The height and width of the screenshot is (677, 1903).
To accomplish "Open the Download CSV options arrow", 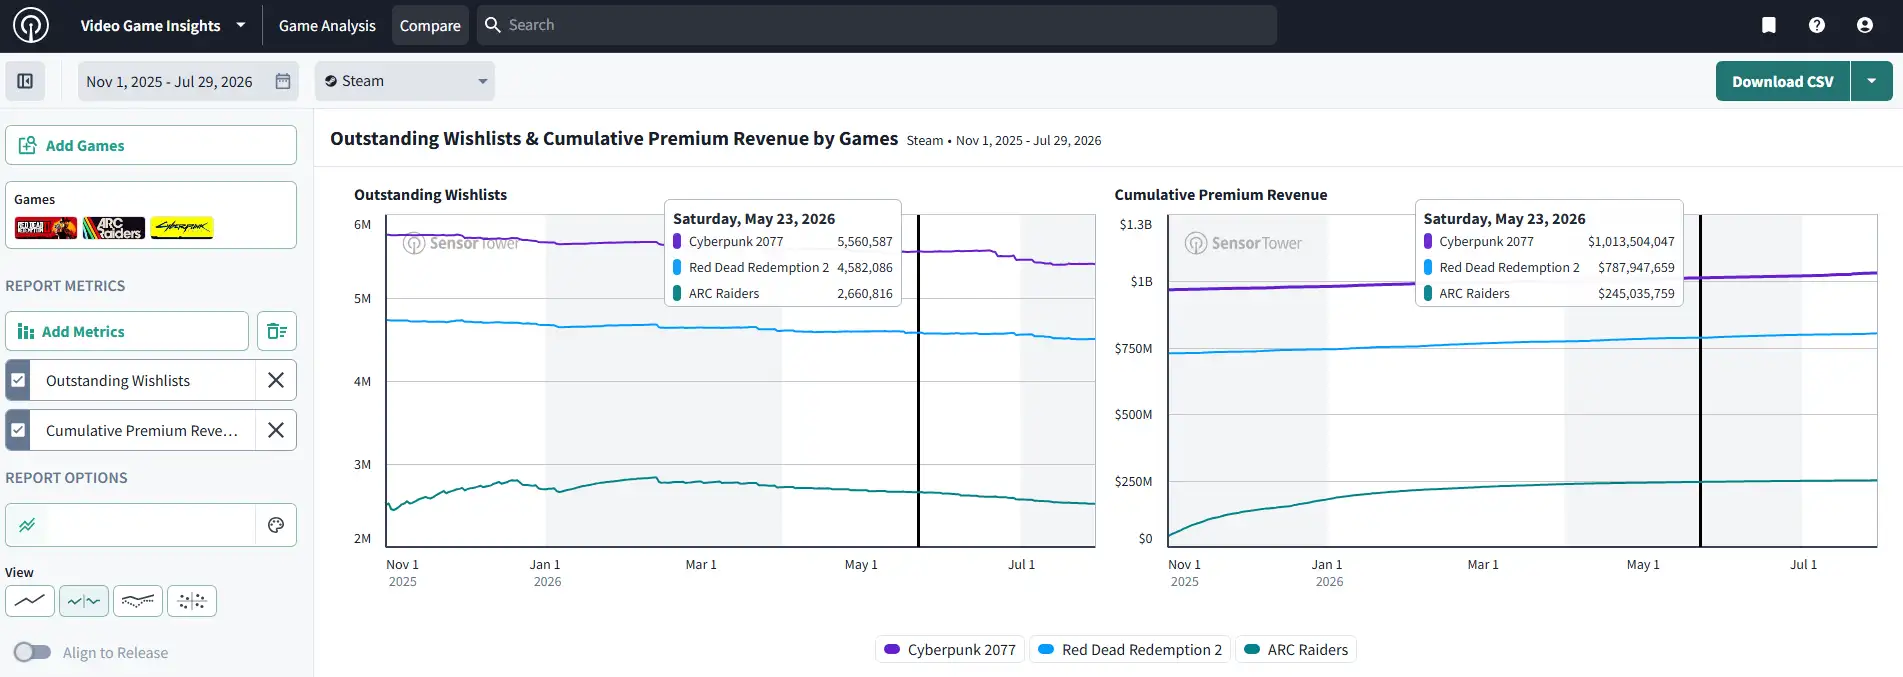I will pyautogui.click(x=1871, y=81).
